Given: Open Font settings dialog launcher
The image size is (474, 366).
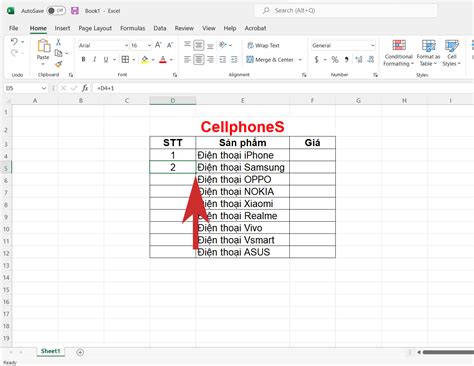Looking at the screenshot, I should point(175,75).
